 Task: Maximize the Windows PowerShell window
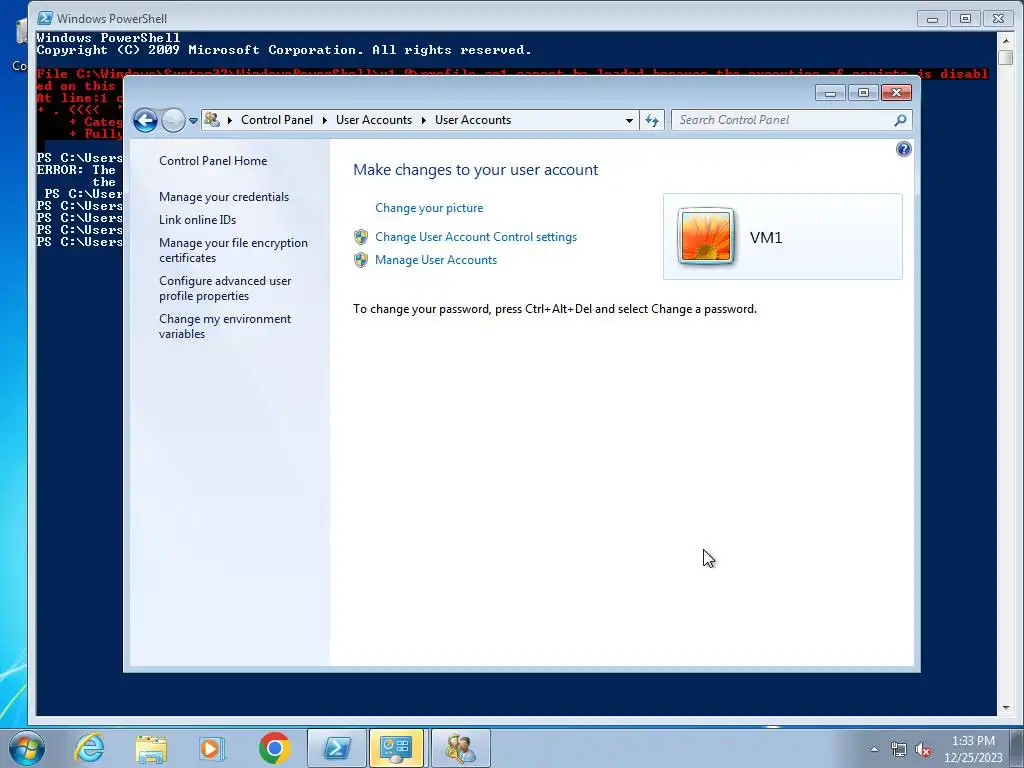point(965,19)
